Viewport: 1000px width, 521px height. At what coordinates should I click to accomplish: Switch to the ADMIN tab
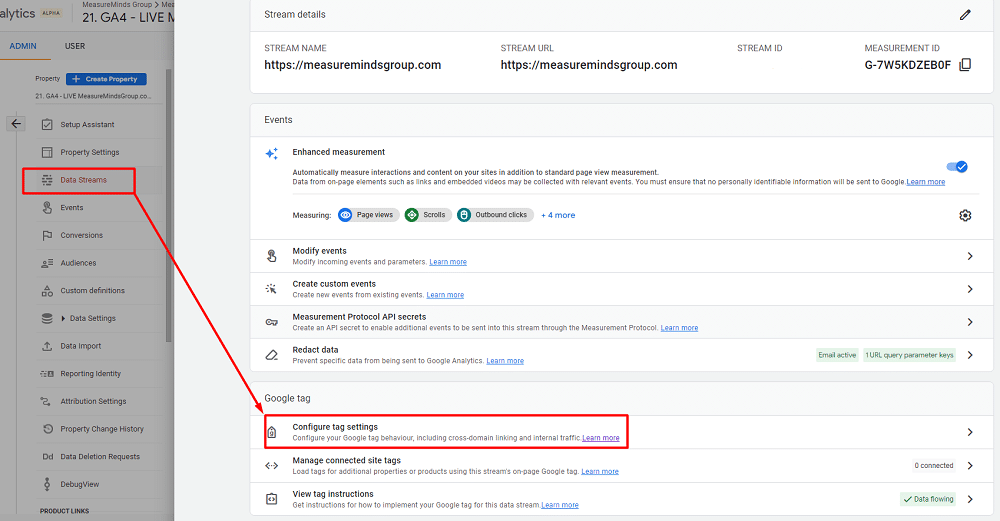pyautogui.click(x=23, y=46)
